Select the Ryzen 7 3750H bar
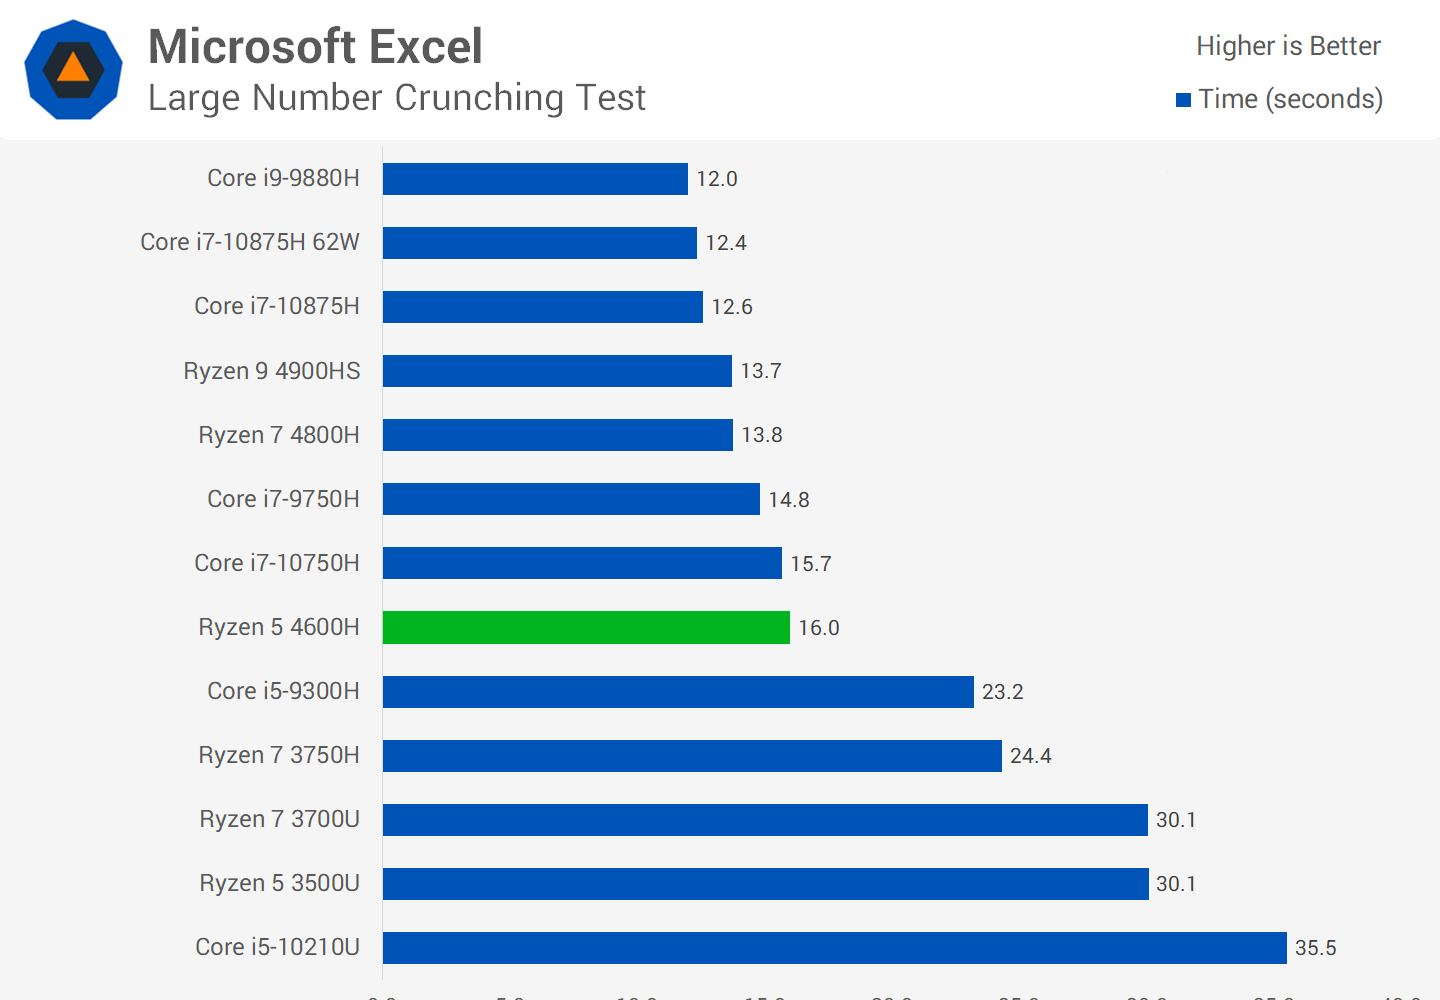1440x1000 pixels. [x=692, y=756]
